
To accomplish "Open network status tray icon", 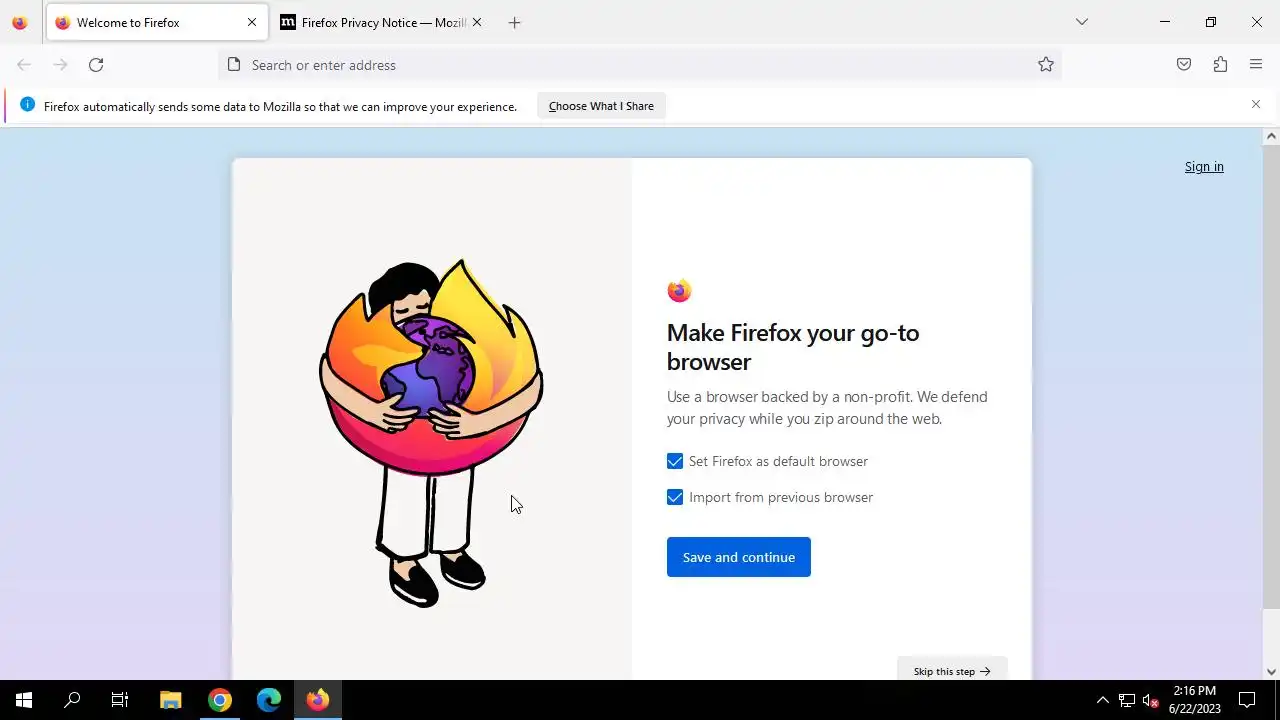I will [1127, 700].
